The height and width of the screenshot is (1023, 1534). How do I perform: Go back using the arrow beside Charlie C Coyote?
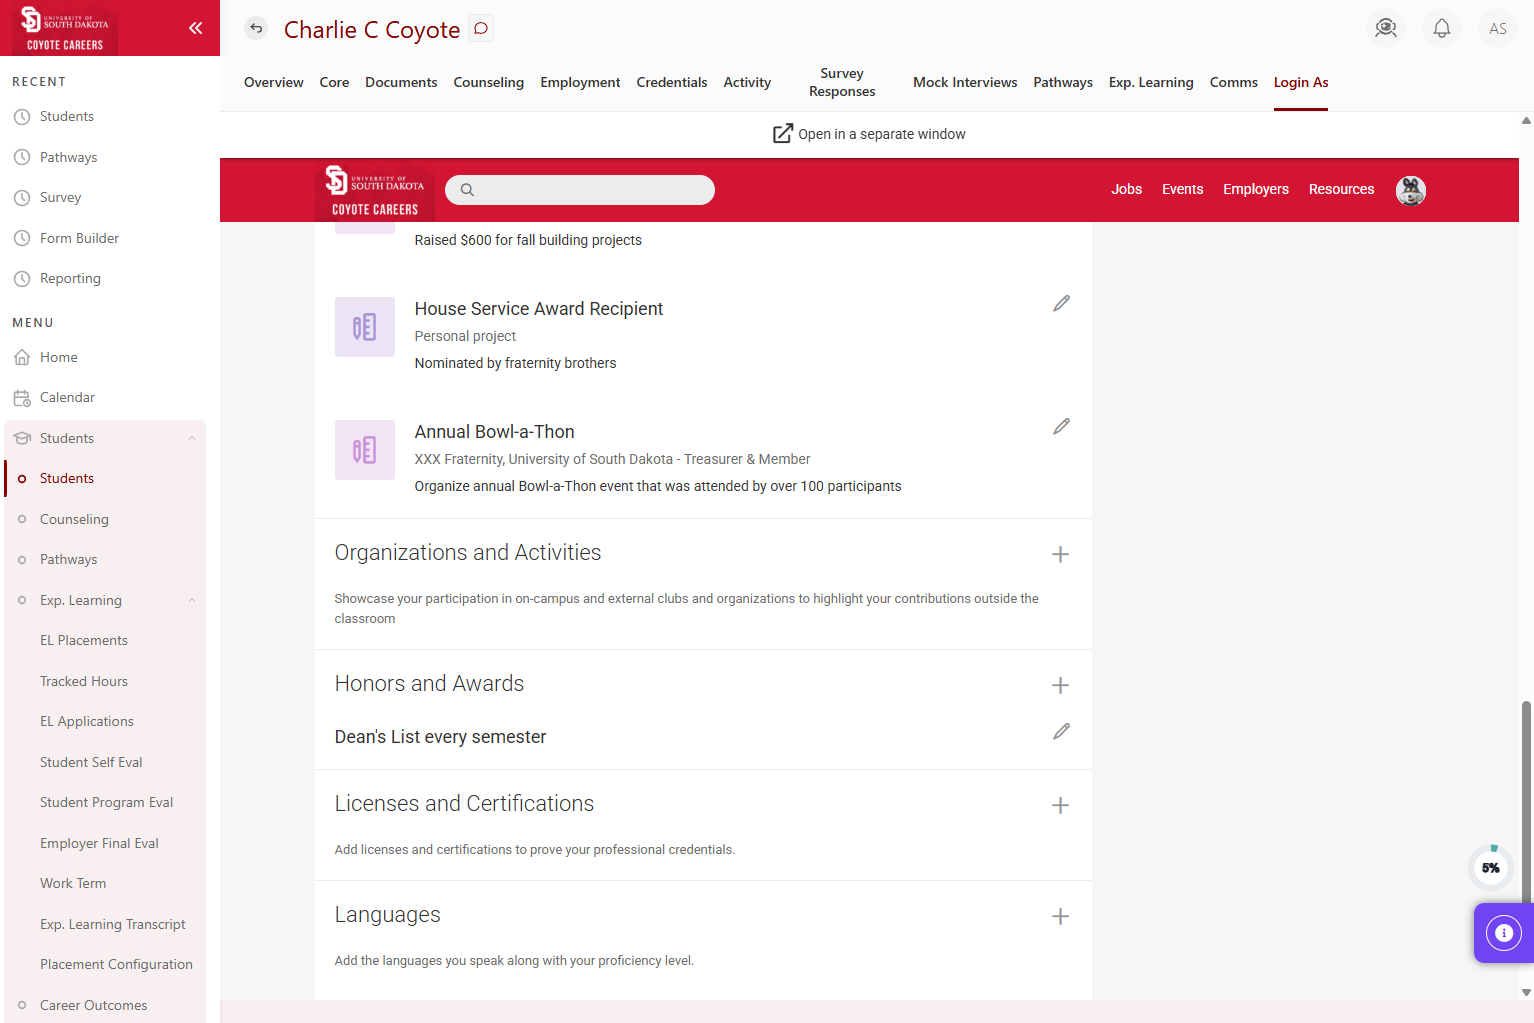click(x=257, y=28)
